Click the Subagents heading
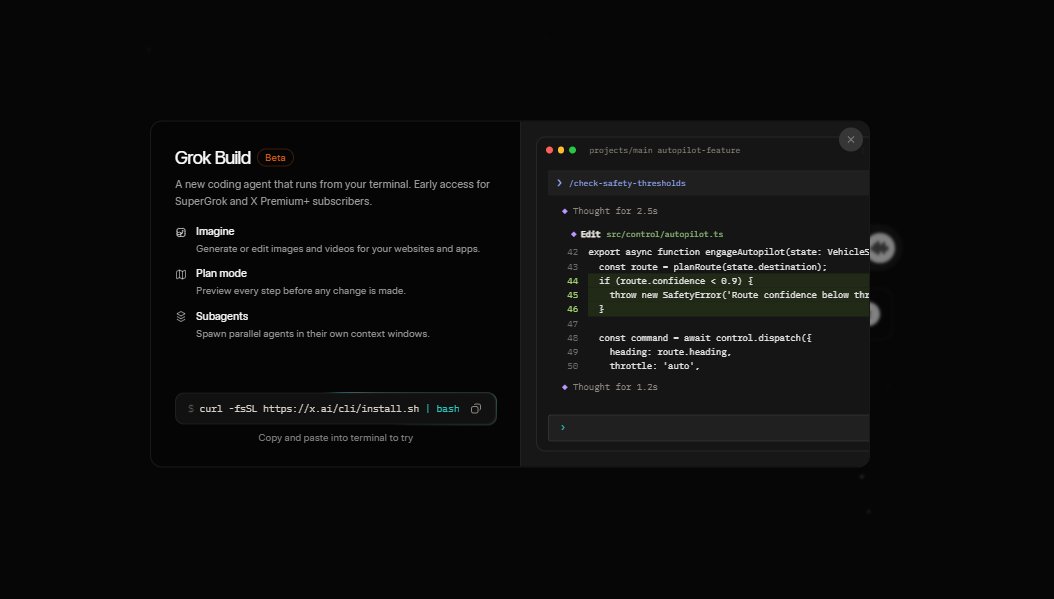 click(222, 316)
